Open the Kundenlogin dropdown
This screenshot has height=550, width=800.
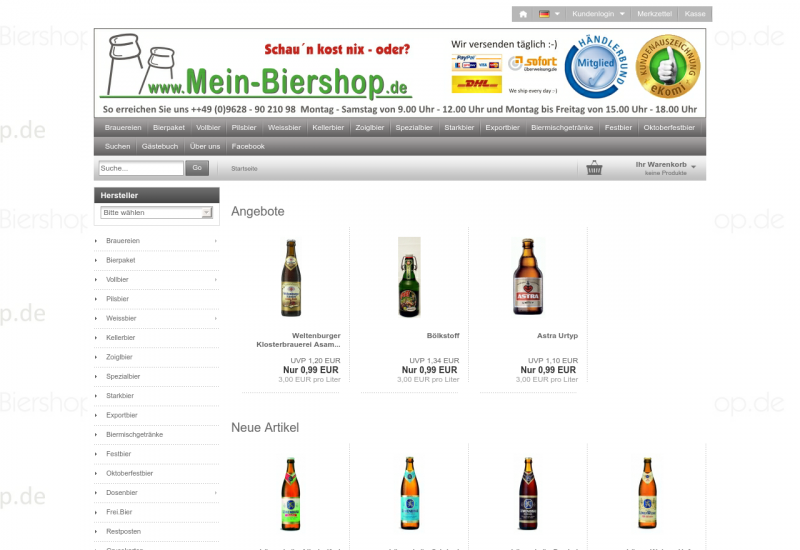598,14
